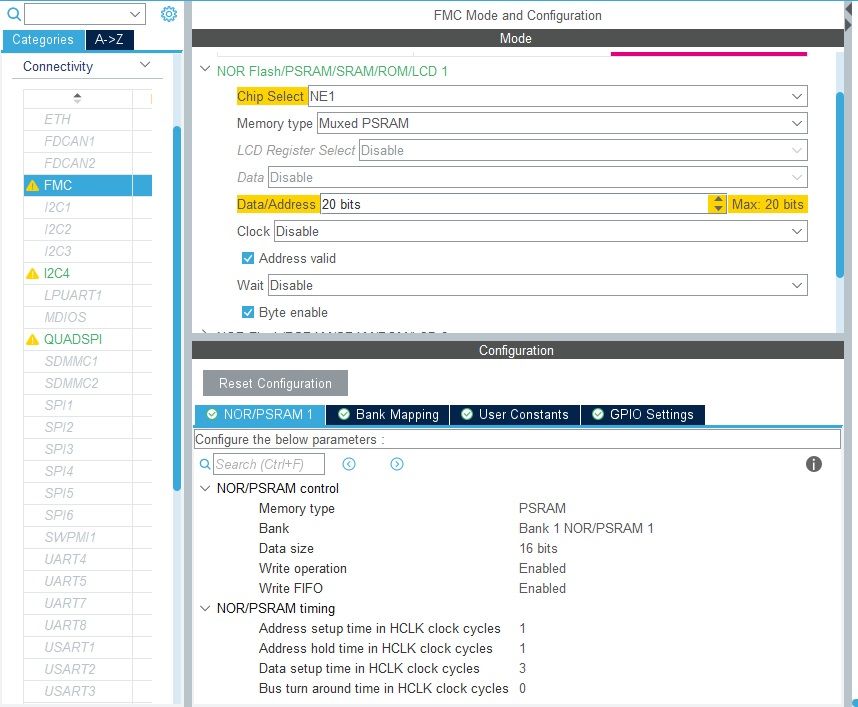Screen dimensions: 858x707
Task: Click the check icon on GPIO Settings tab
Action: pyautogui.click(x=598, y=414)
